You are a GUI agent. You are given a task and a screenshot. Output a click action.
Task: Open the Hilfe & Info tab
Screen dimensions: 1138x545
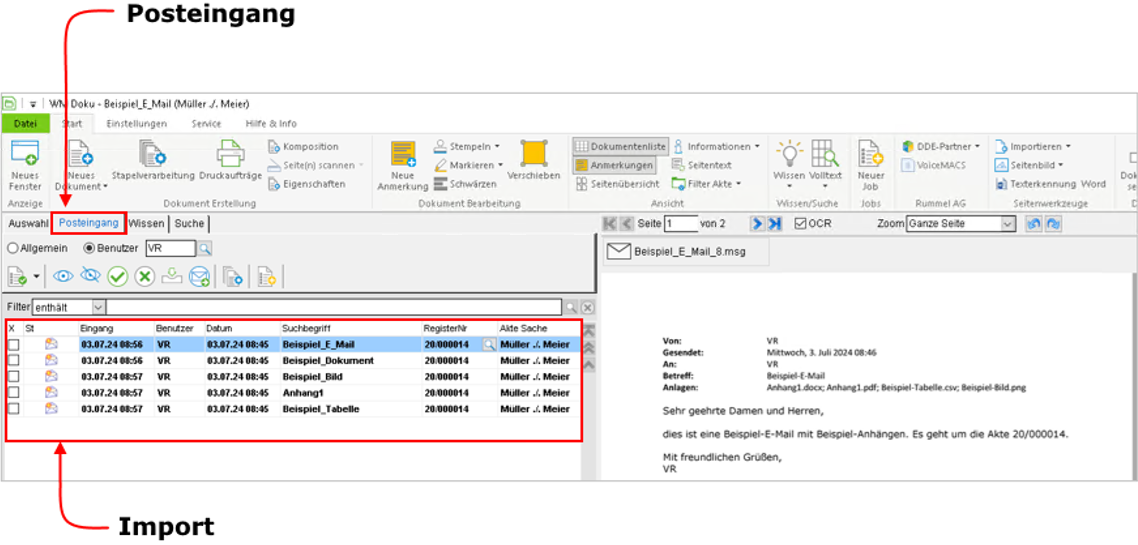point(271,123)
